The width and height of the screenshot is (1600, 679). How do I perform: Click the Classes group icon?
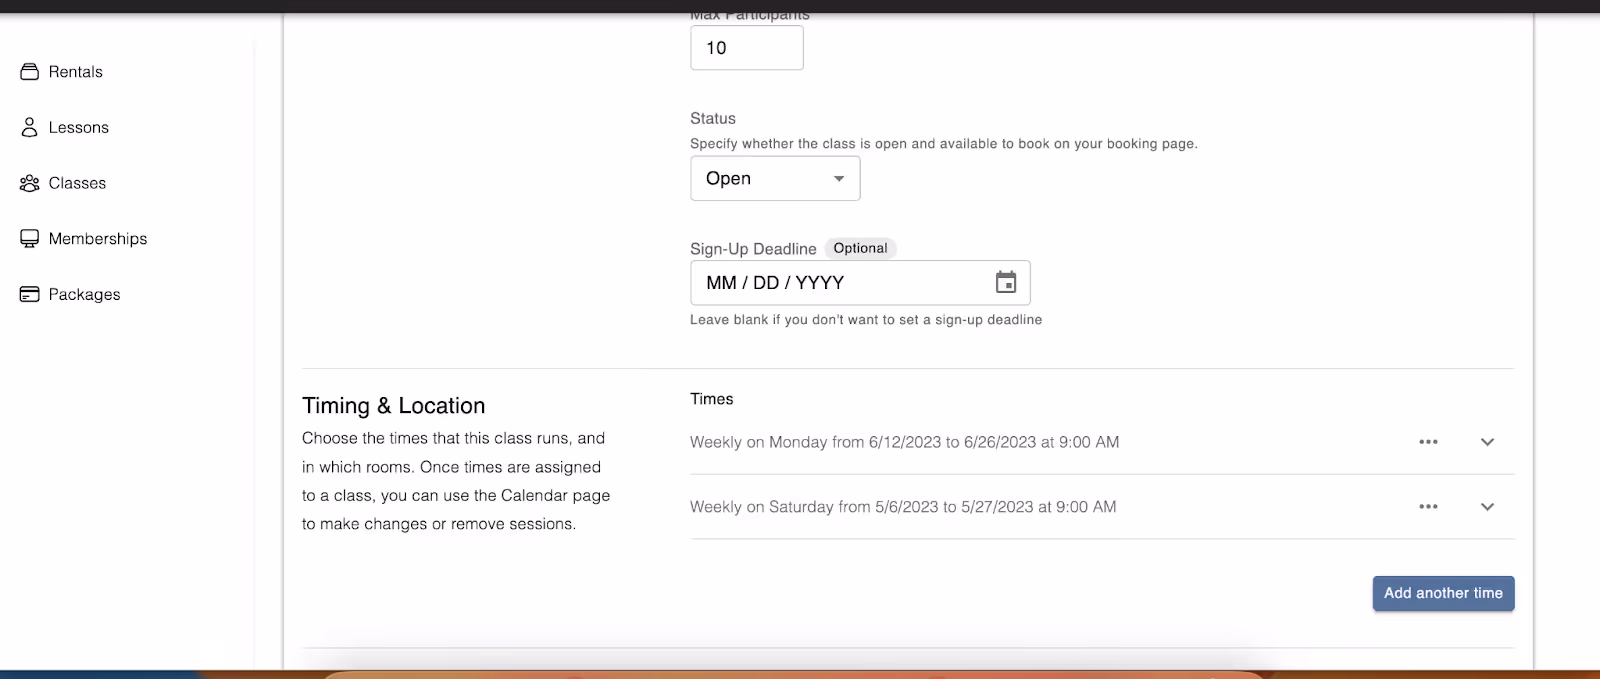click(x=30, y=183)
